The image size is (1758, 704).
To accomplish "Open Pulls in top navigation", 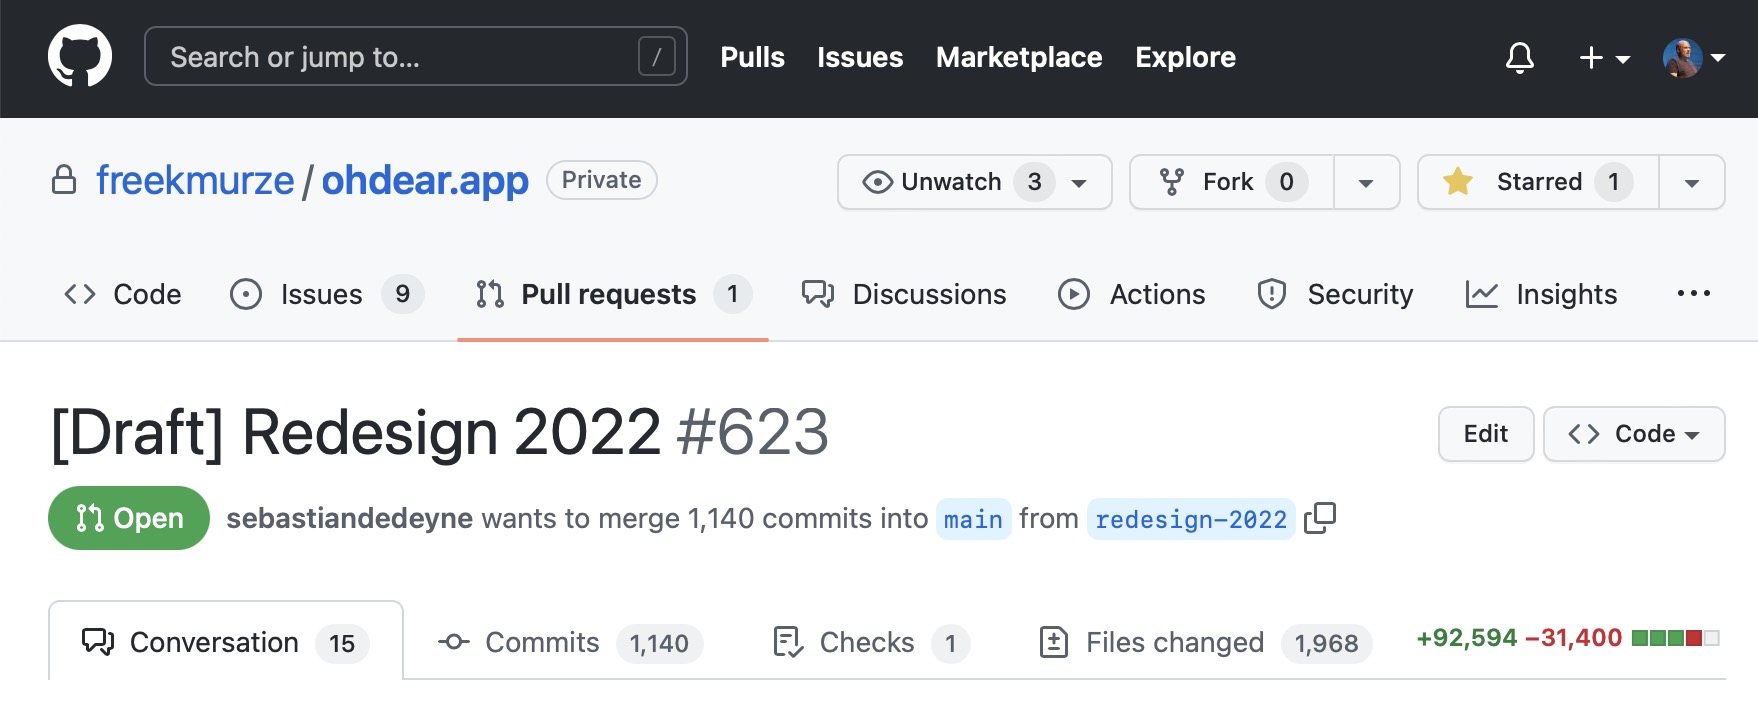I will (752, 57).
